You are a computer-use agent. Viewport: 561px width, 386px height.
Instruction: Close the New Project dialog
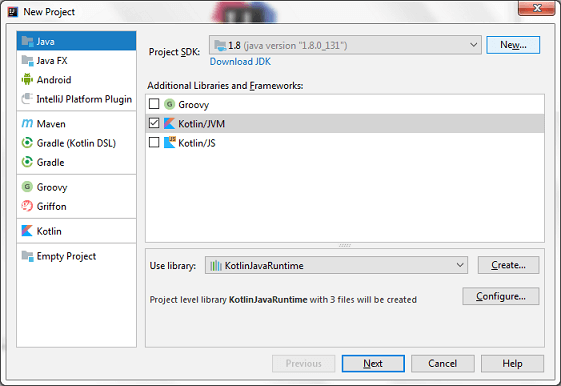tap(537, 8)
